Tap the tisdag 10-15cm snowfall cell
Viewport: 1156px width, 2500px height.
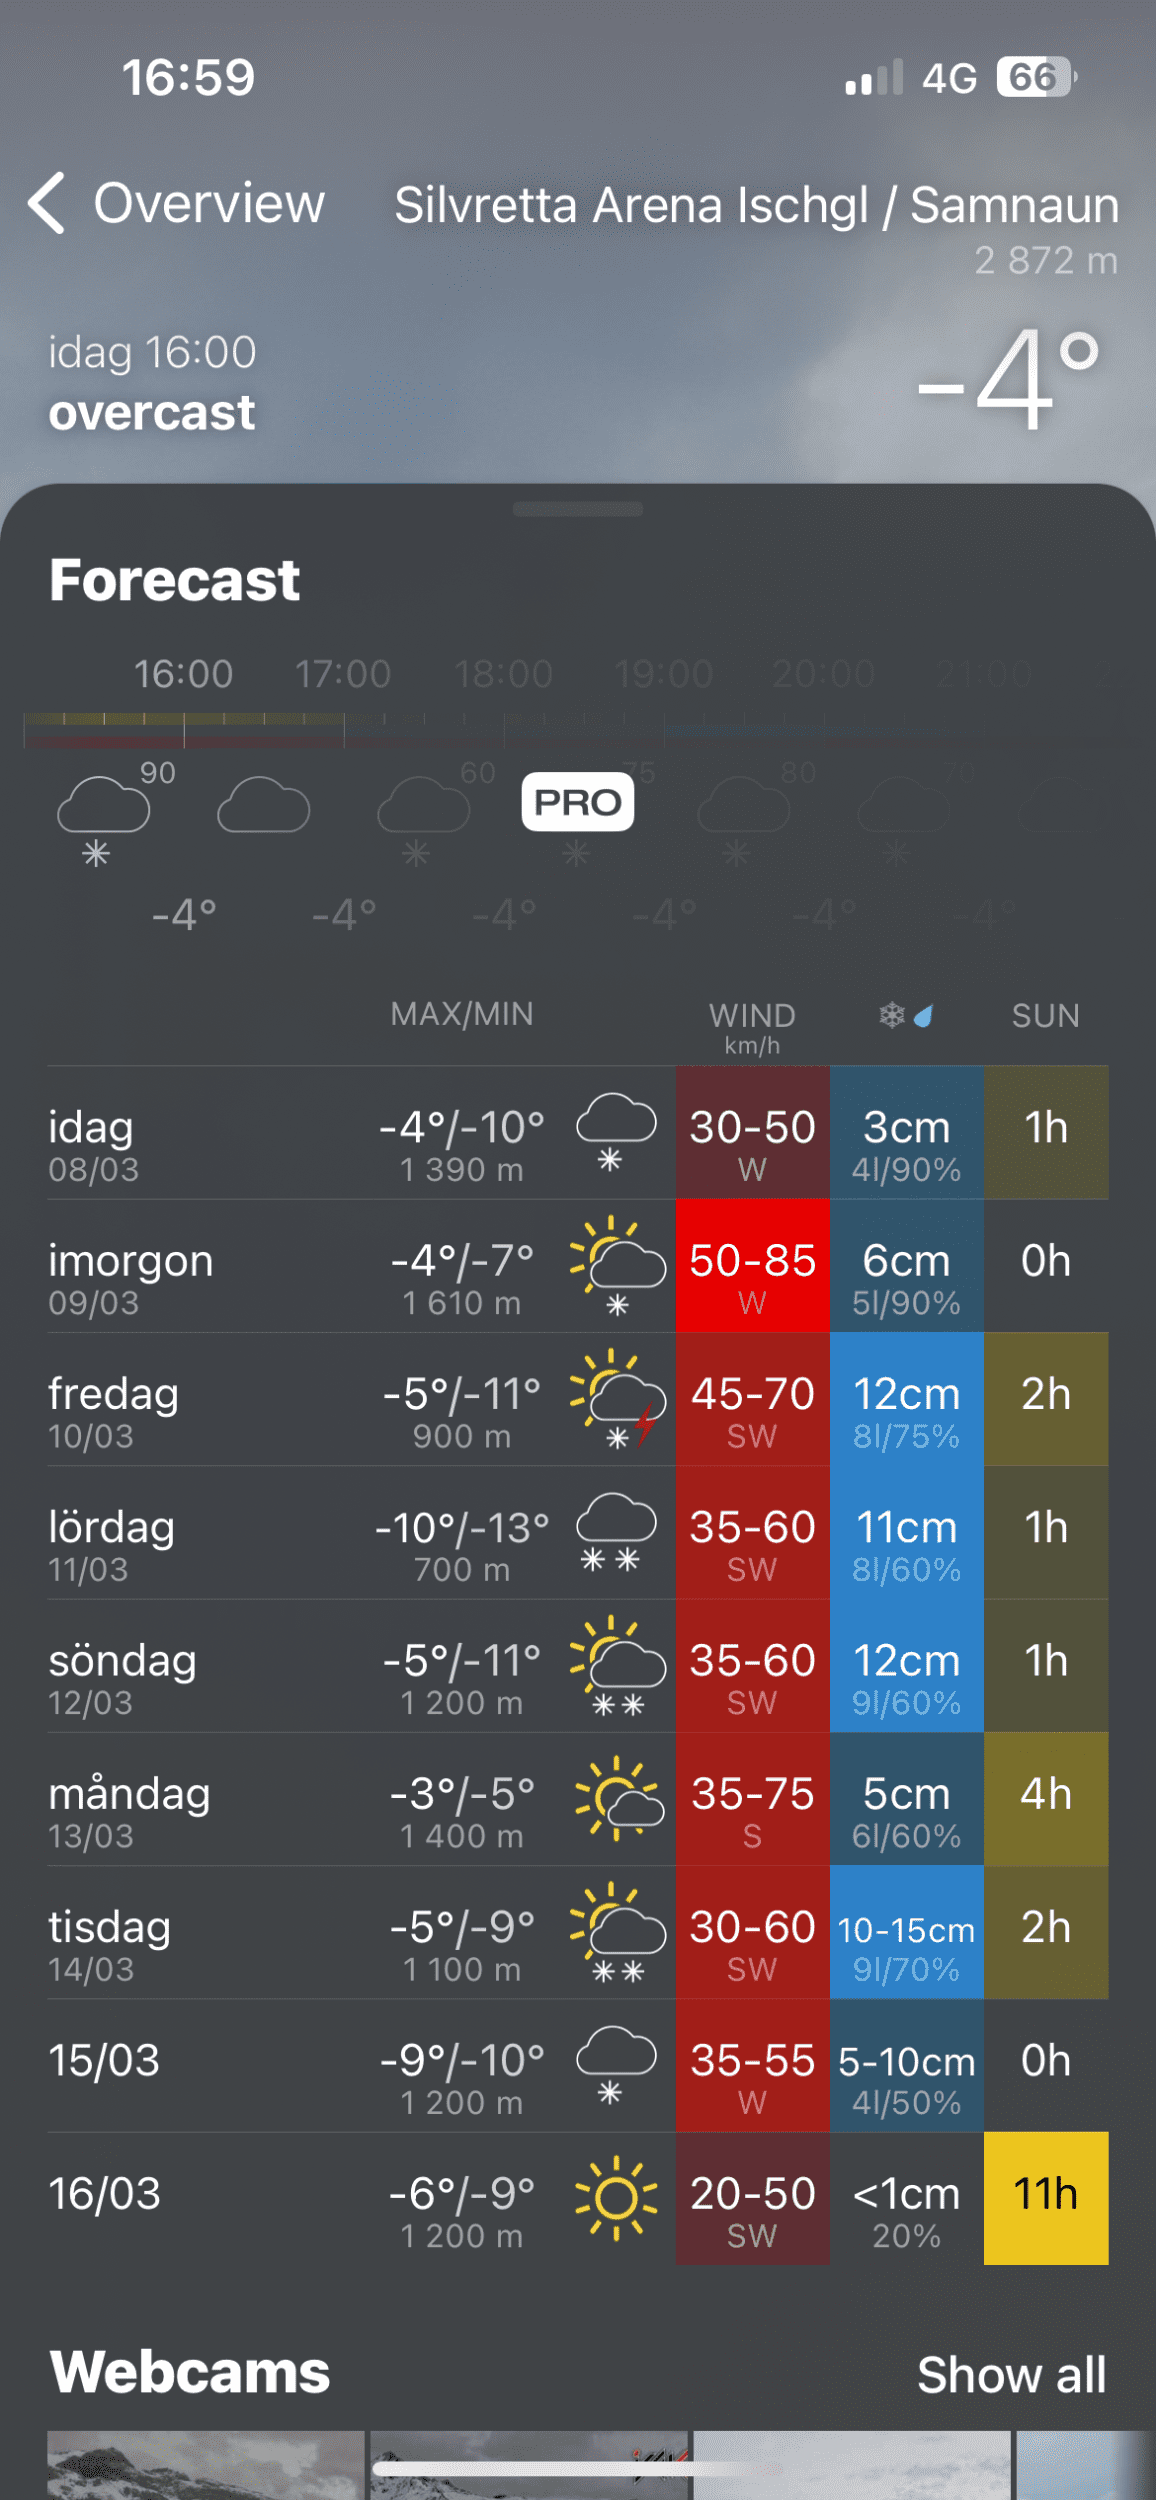[x=906, y=1932]
